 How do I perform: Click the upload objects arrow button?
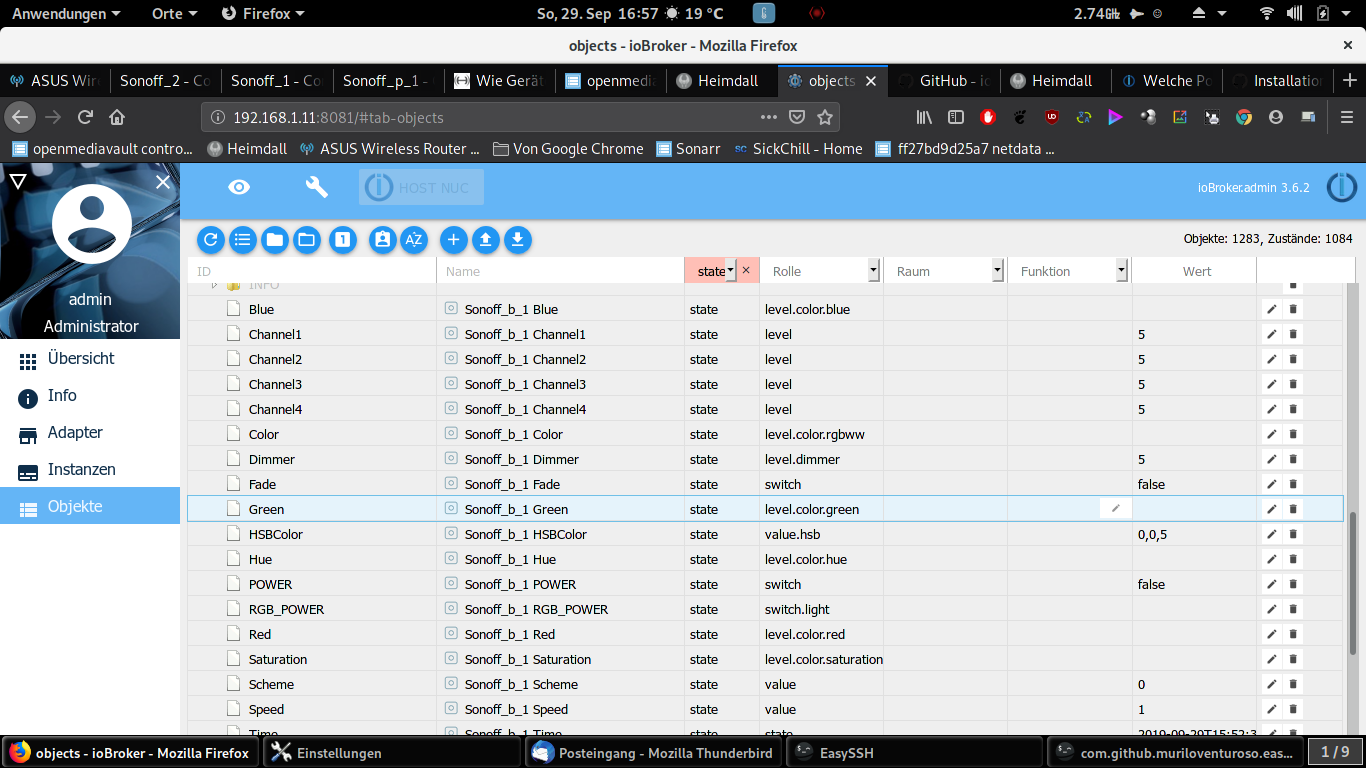[x=485, y=239]
